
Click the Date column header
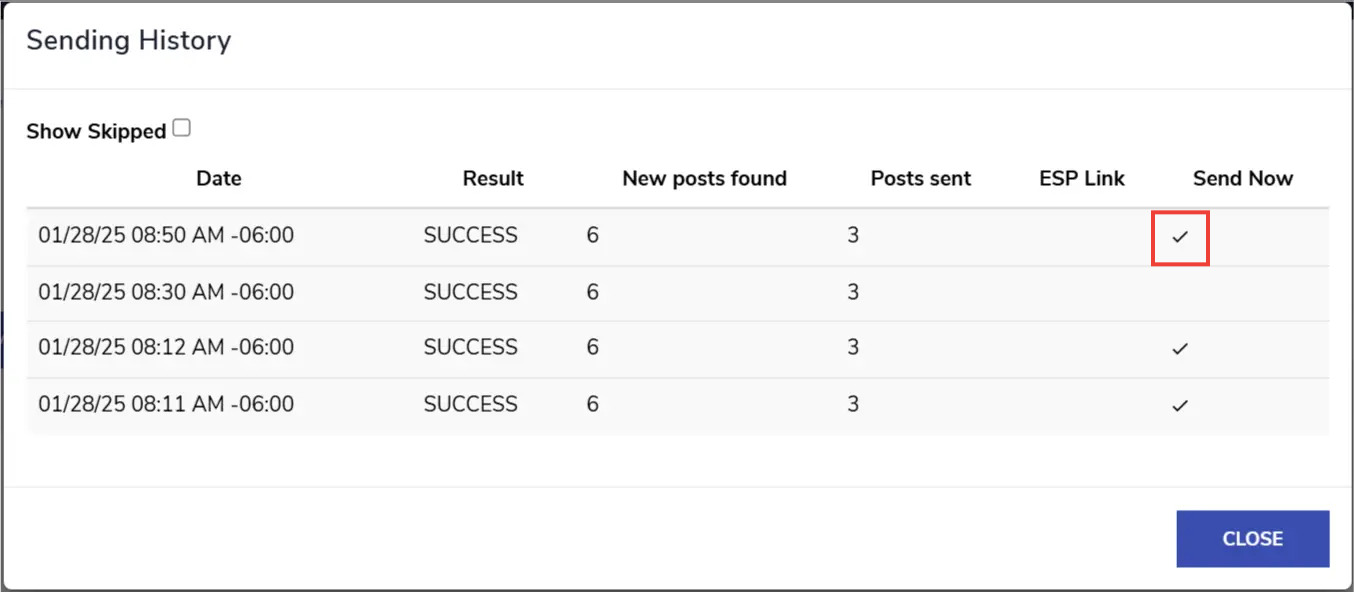click(218, 178)
